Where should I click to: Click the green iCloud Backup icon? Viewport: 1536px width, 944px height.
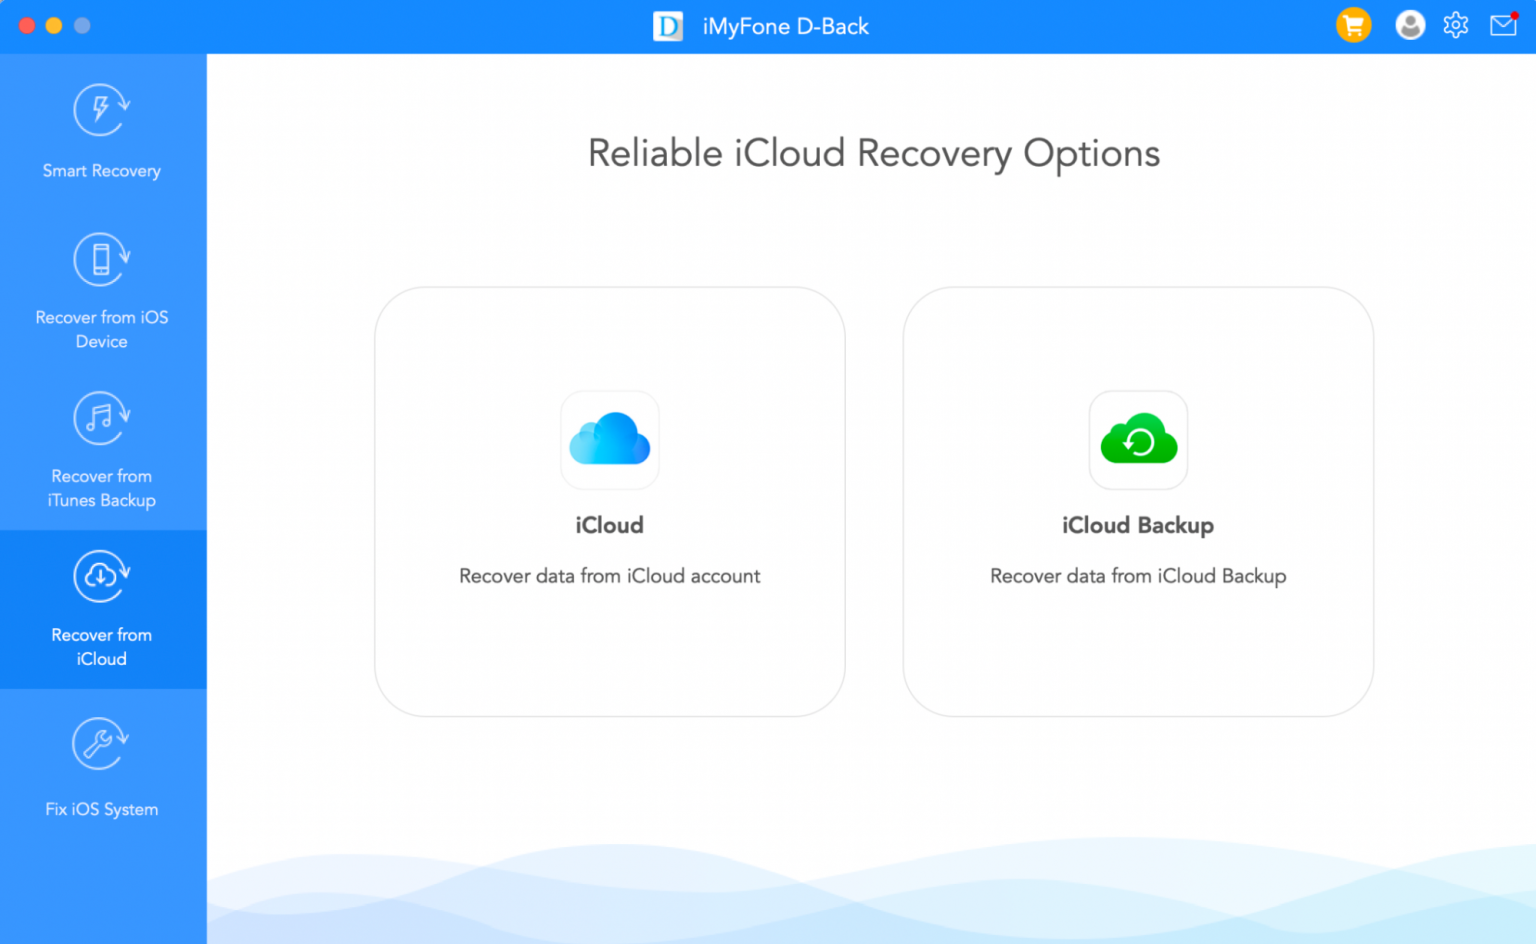1138,440
